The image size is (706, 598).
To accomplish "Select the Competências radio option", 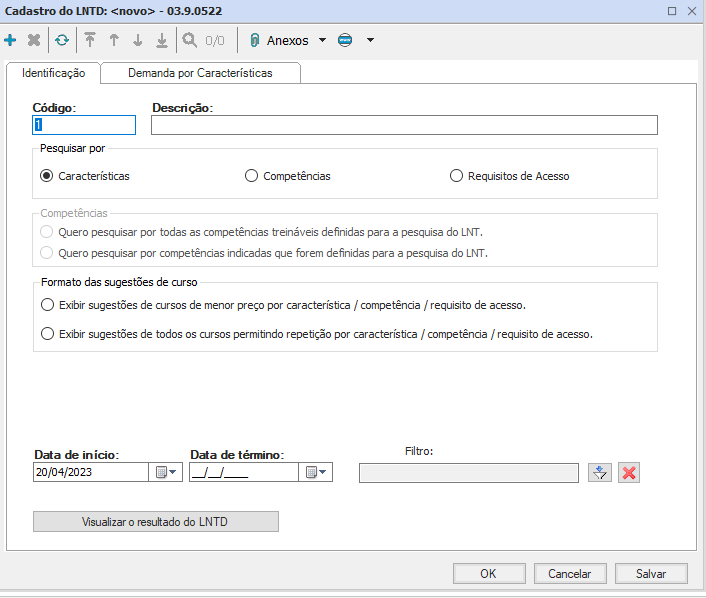I will tap(252, 176).
